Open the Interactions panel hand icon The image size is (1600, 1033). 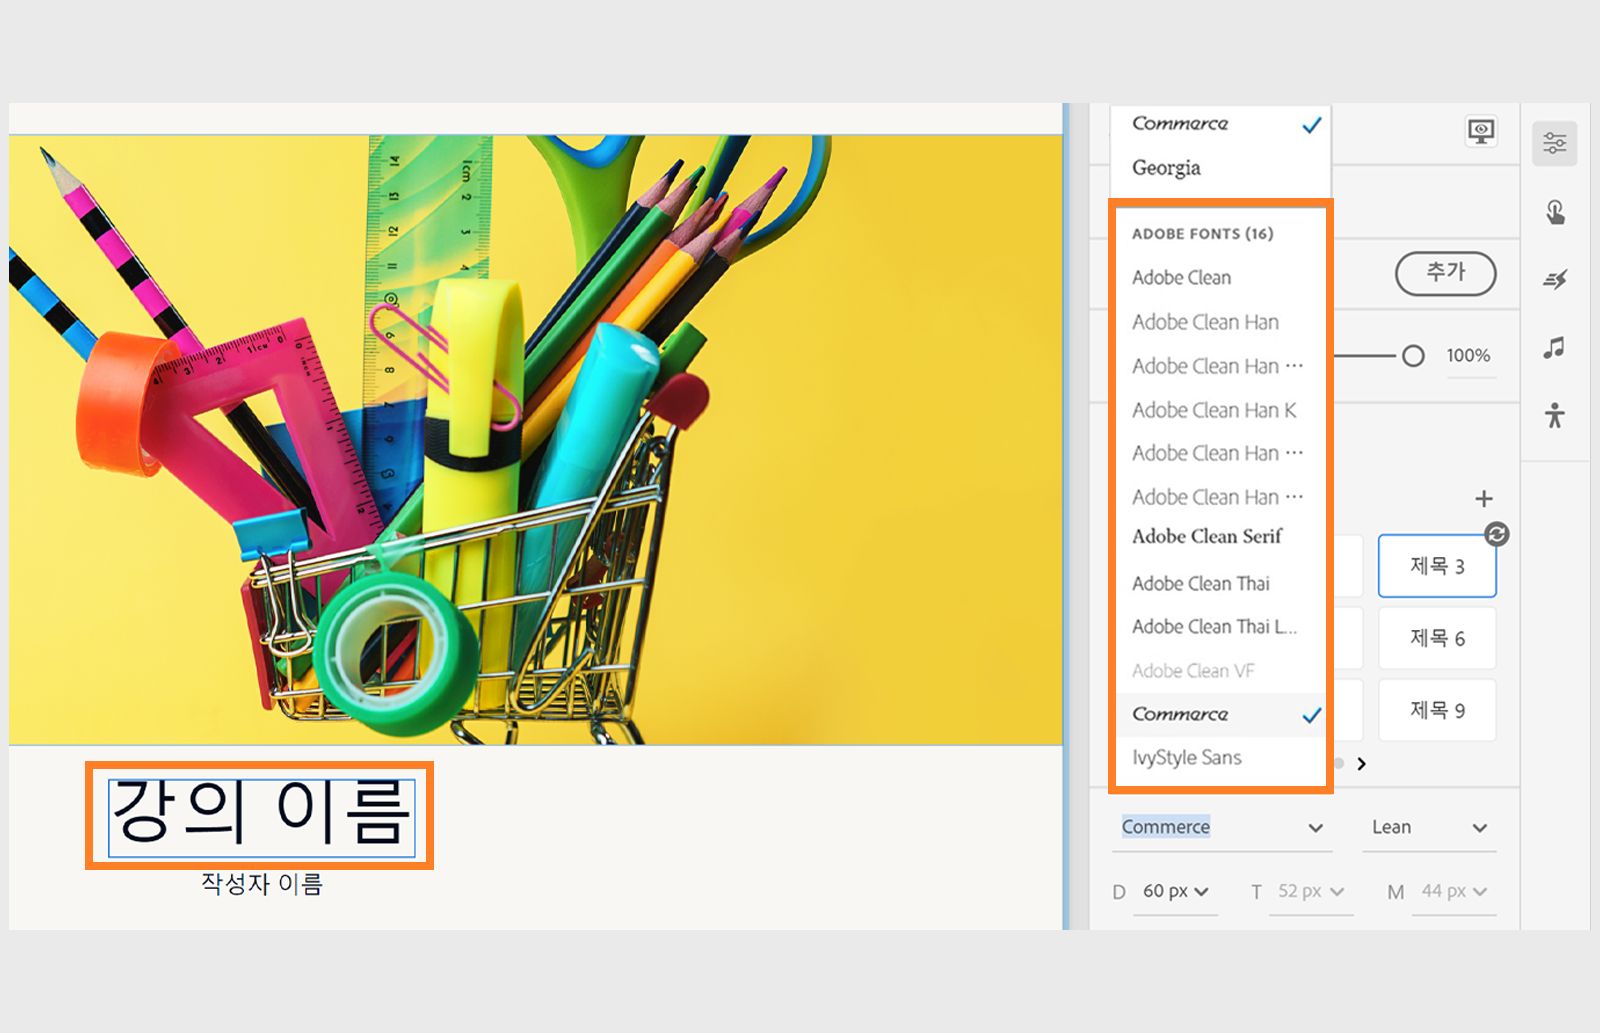tap(1554, 212)
